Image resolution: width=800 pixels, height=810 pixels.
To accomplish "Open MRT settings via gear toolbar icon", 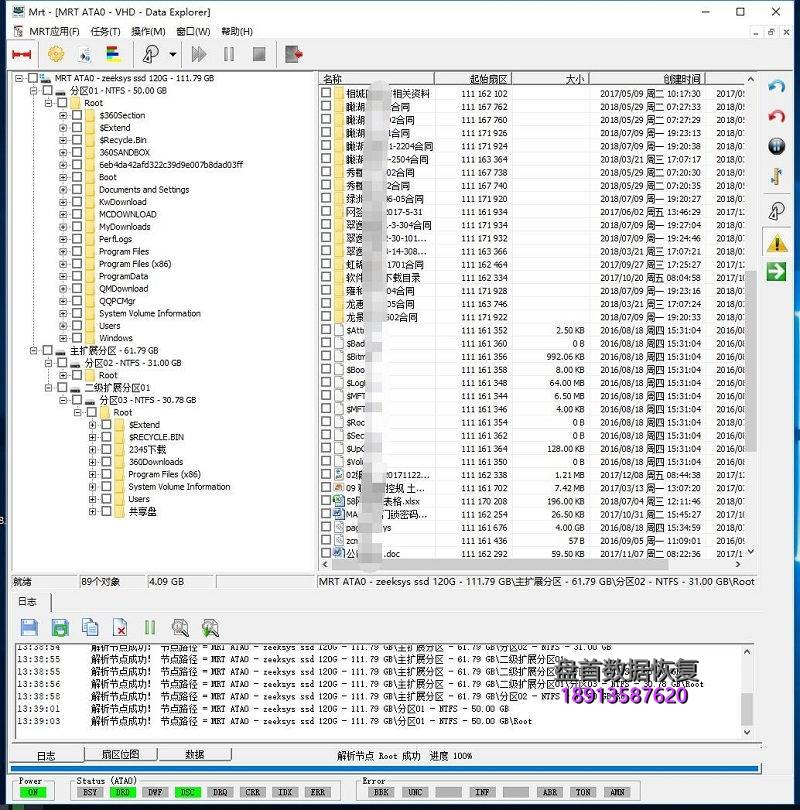I will coord(55,54).
